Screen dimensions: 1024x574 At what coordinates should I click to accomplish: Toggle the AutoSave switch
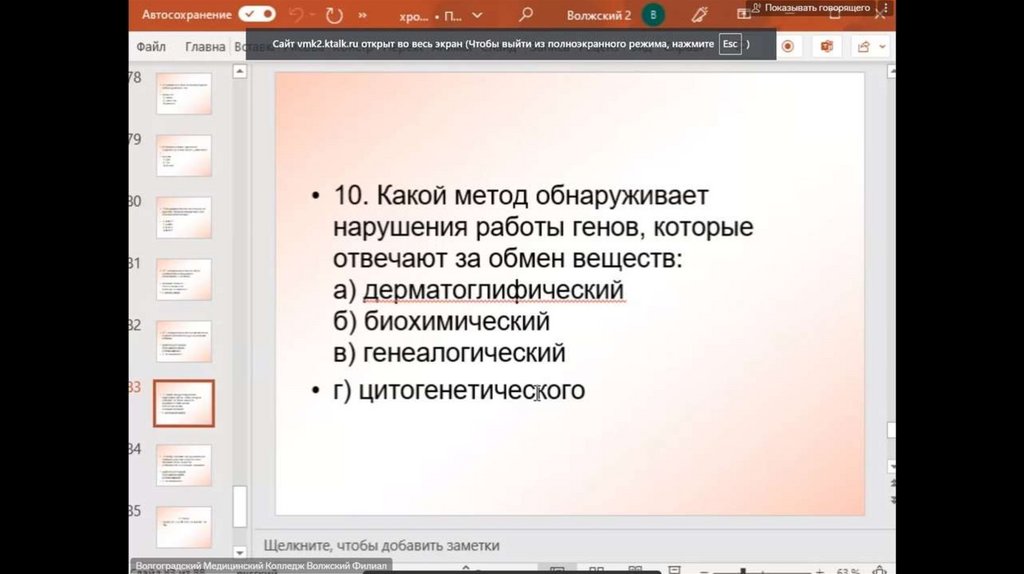(x=257, y=15)
